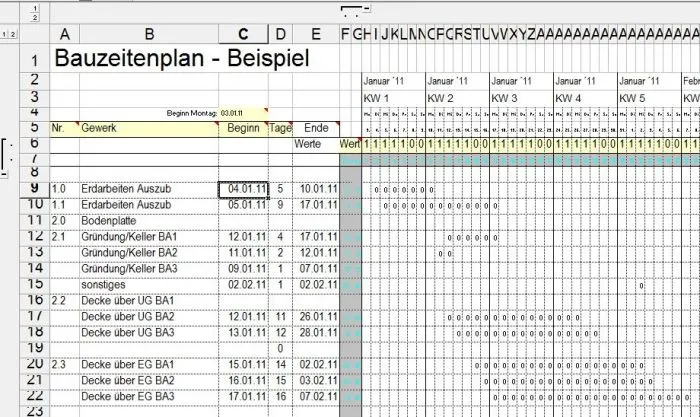This screenshot has width=700, height=417.
Task: Click the 'Gewerk' header cell
Action: (x=149, y=128)
